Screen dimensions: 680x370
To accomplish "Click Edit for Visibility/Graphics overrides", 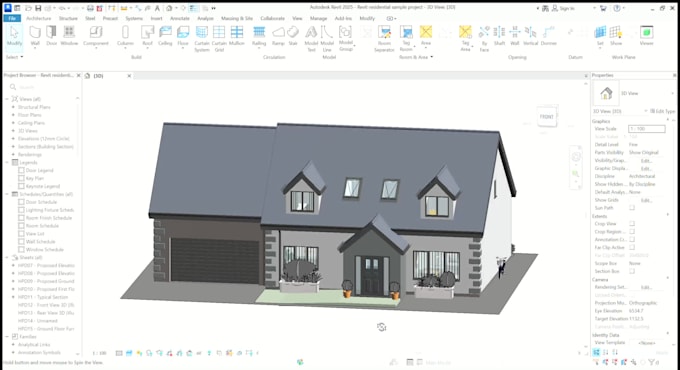I will click(646, 160).
